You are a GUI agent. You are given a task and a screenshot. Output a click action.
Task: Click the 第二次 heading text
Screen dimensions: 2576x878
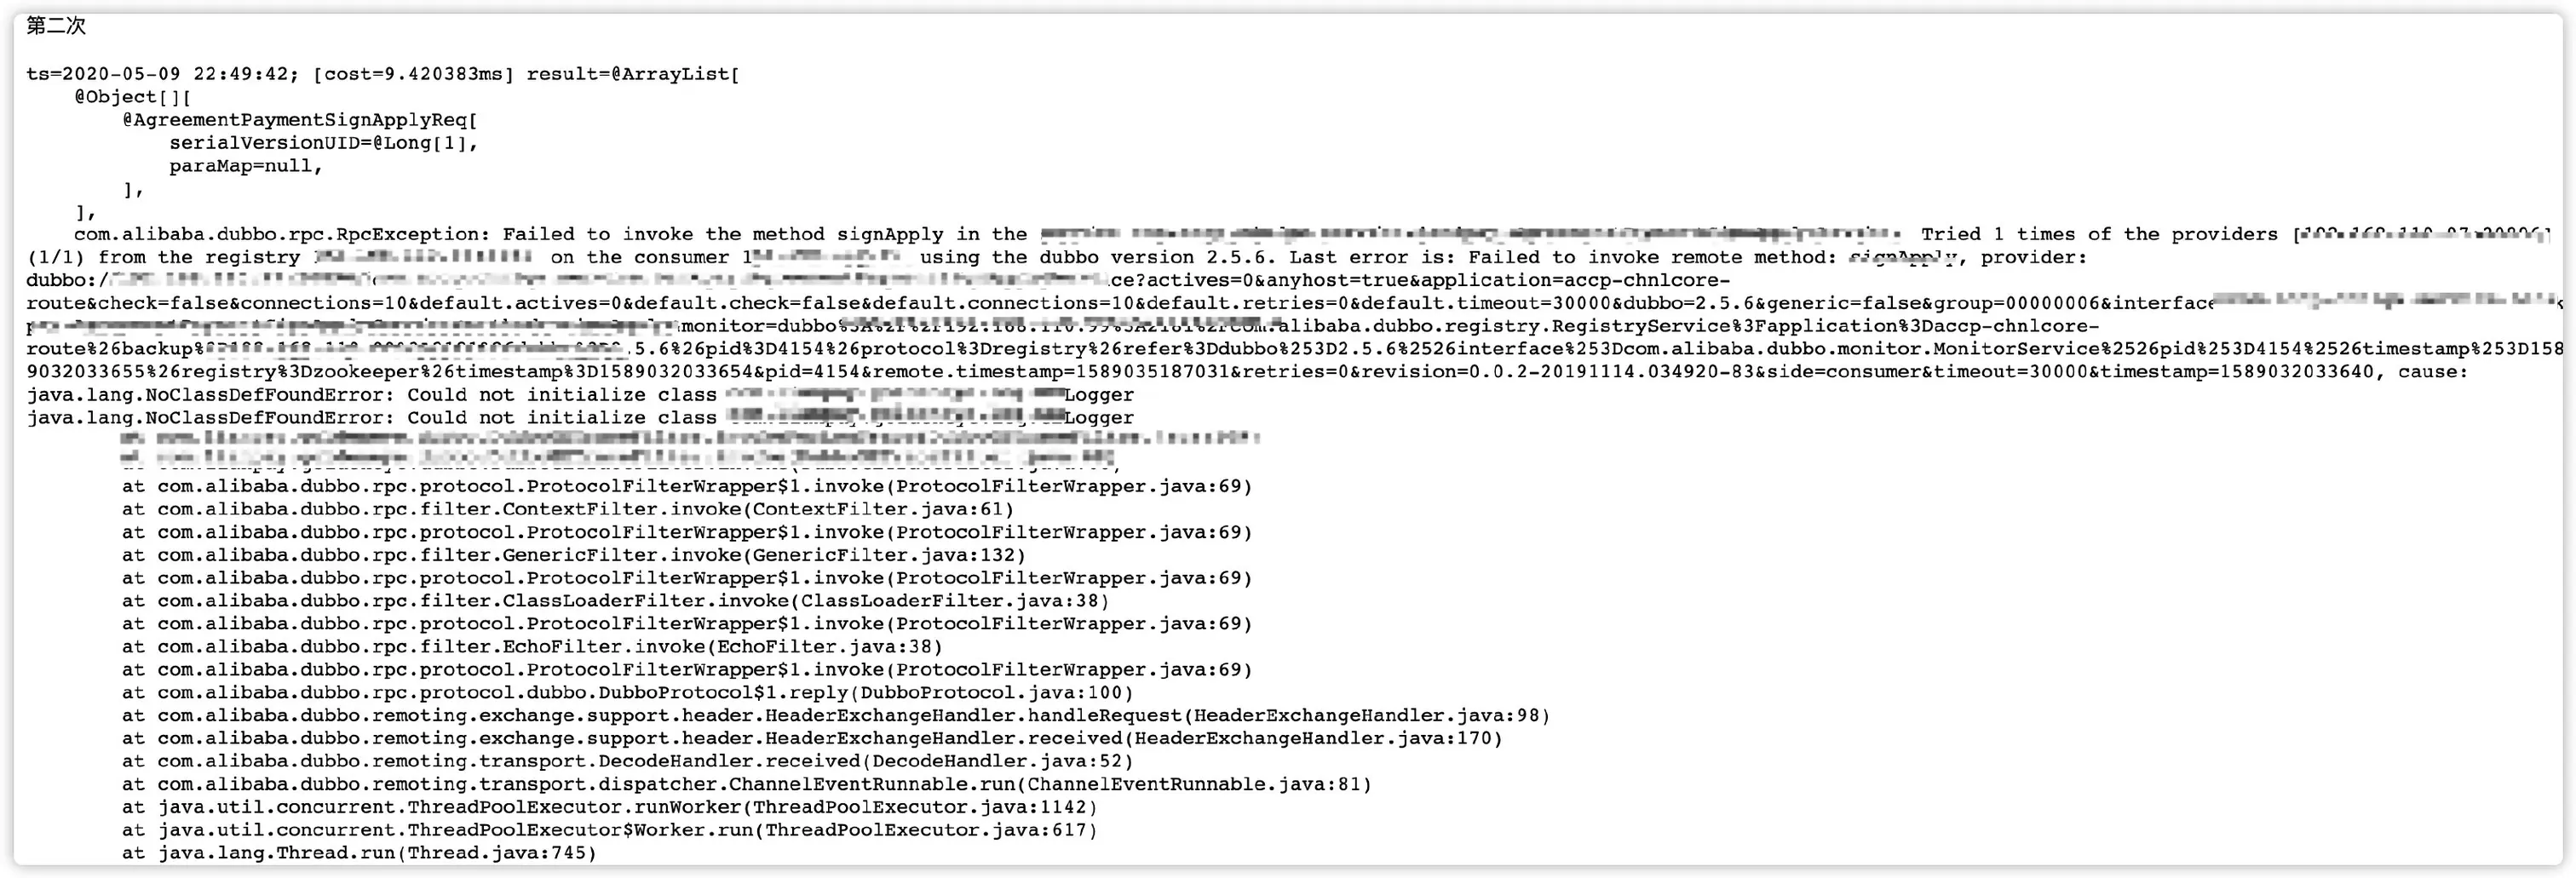tap(56, 26)
